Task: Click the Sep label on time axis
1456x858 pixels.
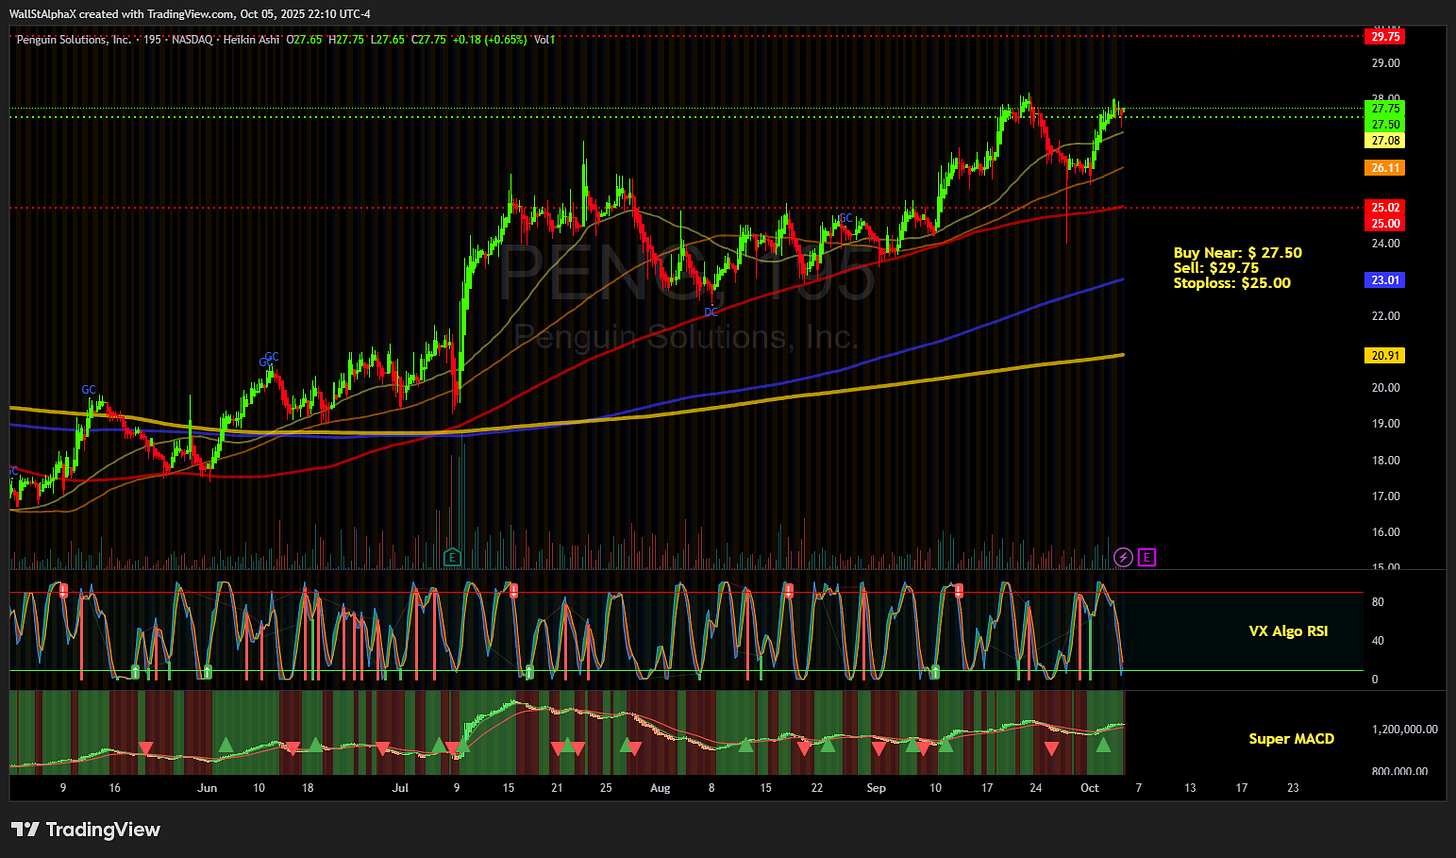Action: [876, 788]
